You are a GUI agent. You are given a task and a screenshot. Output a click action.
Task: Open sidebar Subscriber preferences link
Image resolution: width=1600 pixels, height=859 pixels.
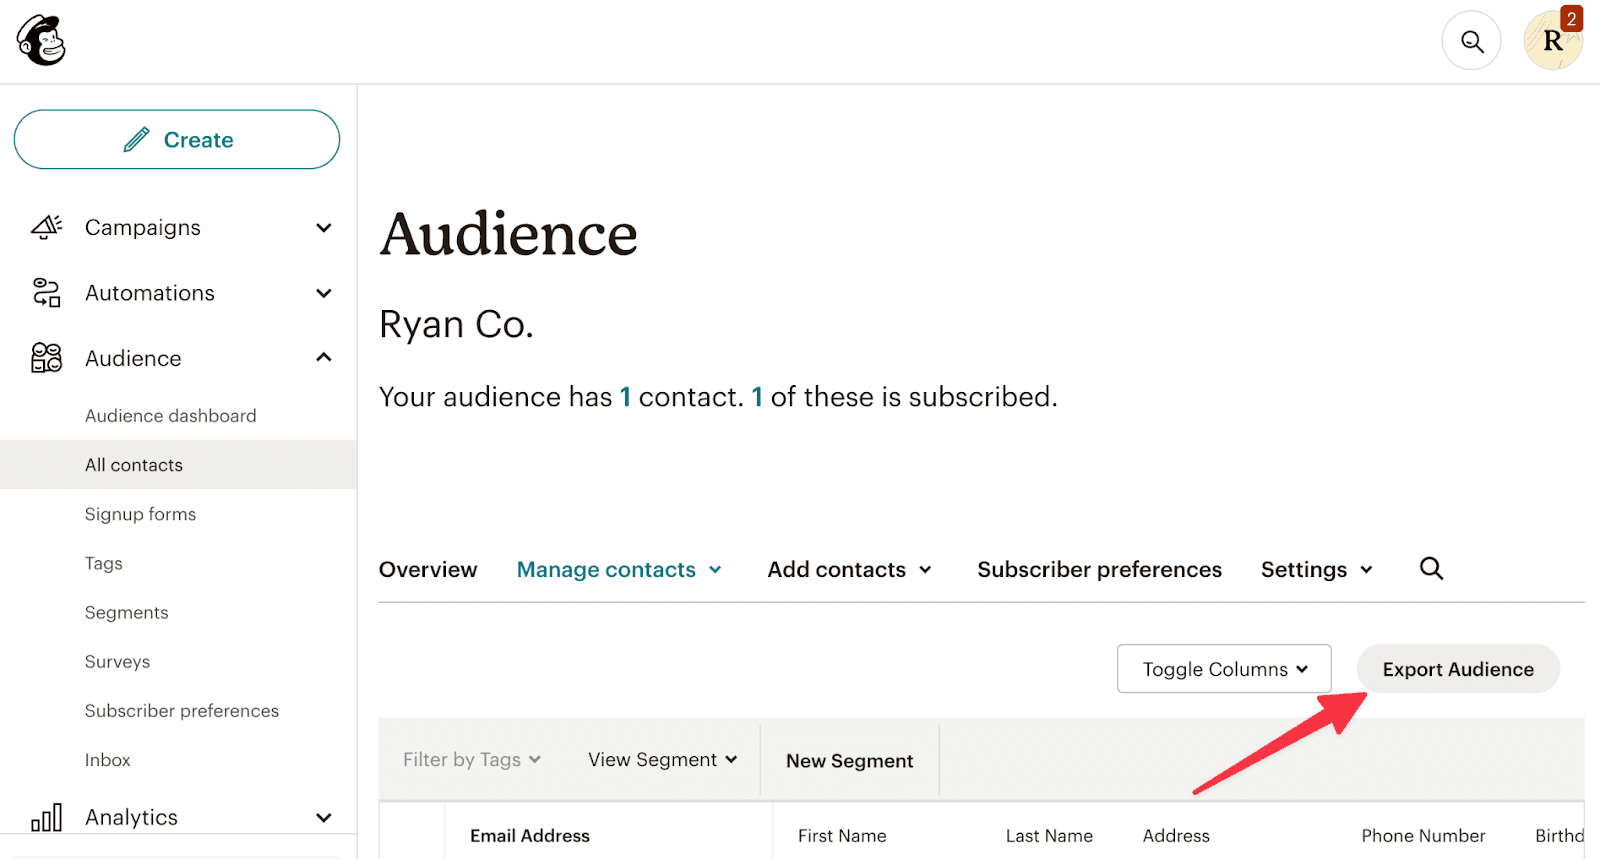point(182,711)
